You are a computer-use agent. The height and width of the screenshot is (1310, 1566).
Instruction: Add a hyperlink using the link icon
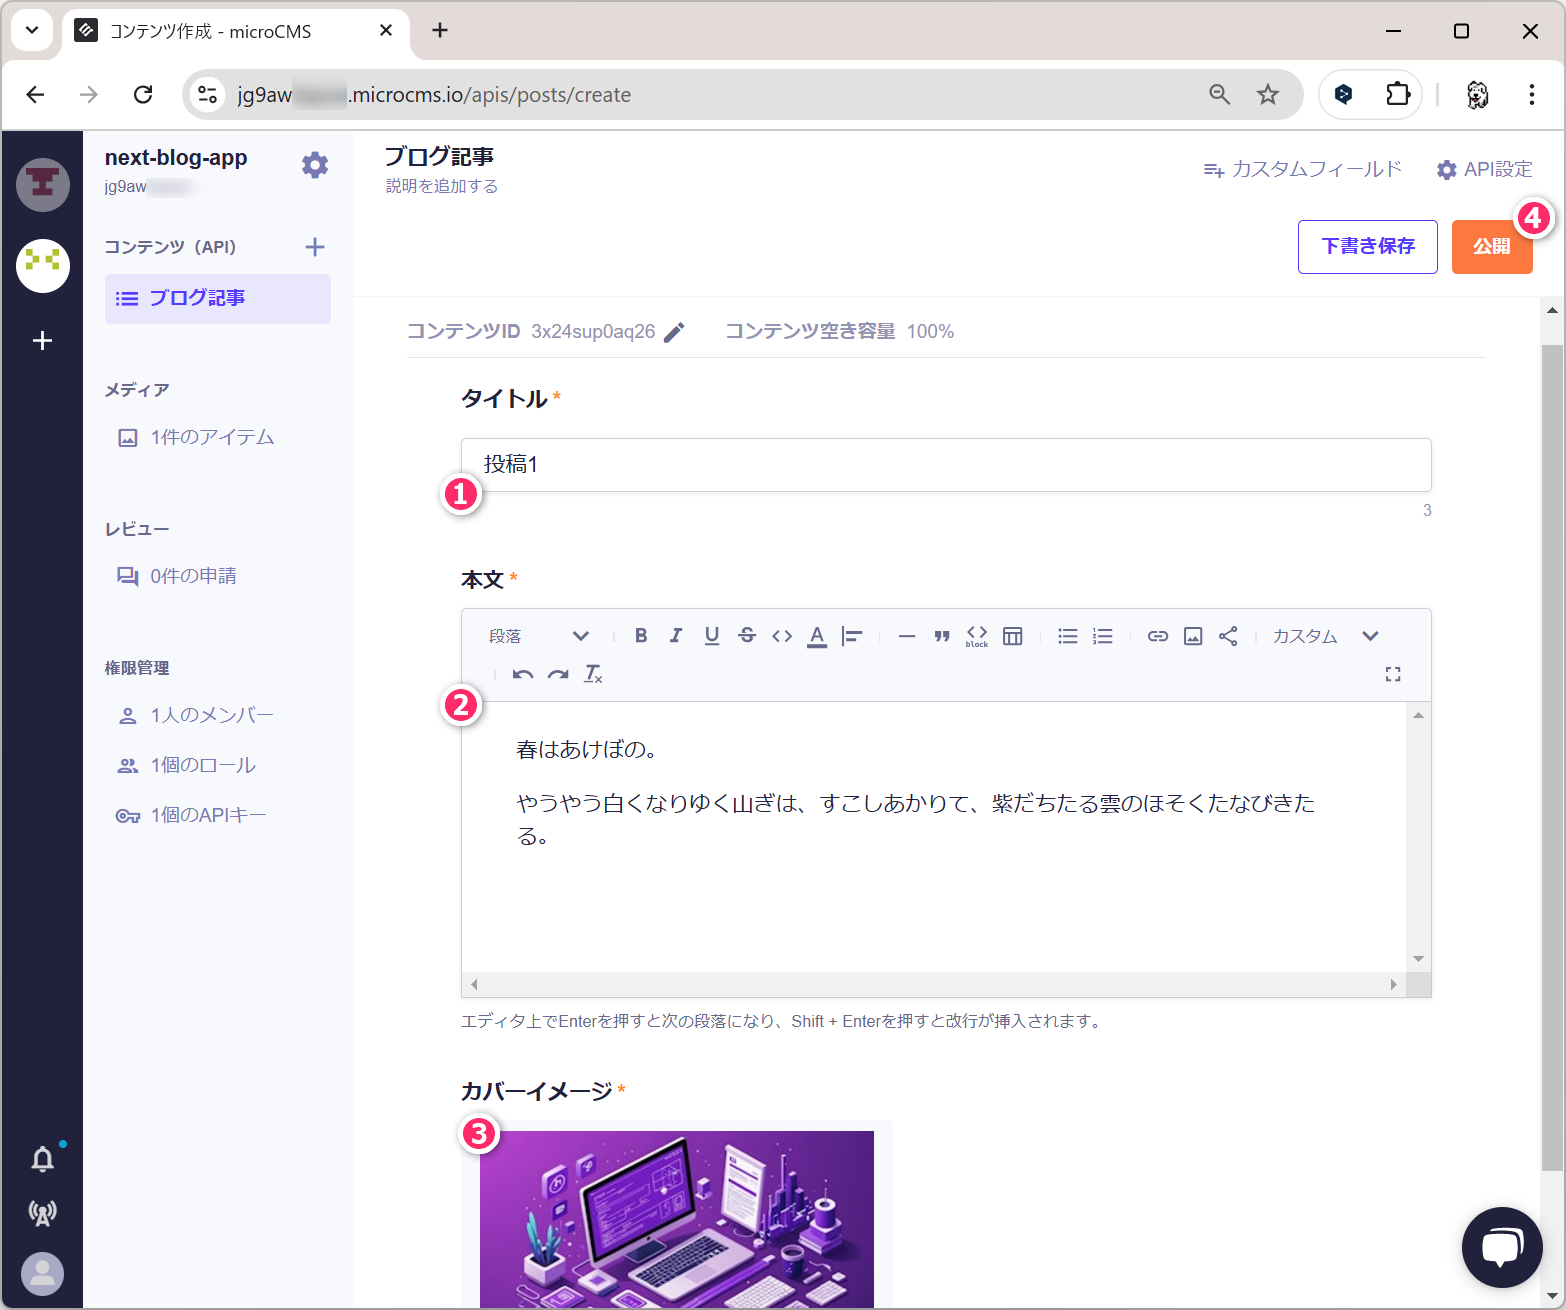point(1157,636)
